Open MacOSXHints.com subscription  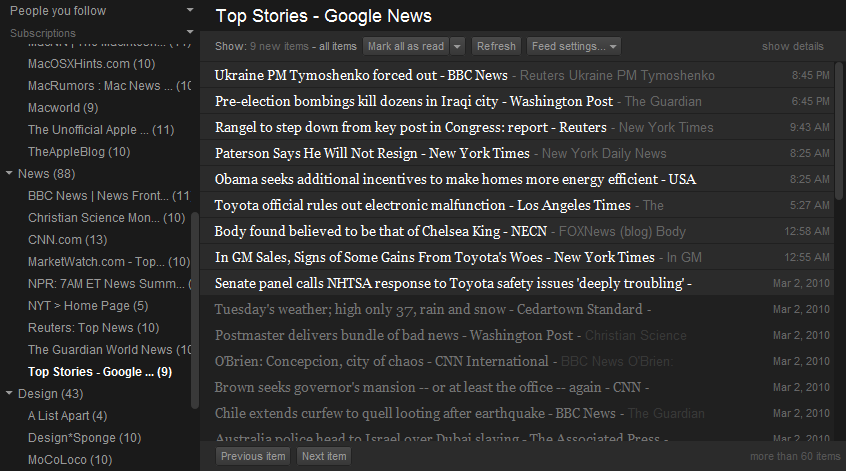[92, 64]
